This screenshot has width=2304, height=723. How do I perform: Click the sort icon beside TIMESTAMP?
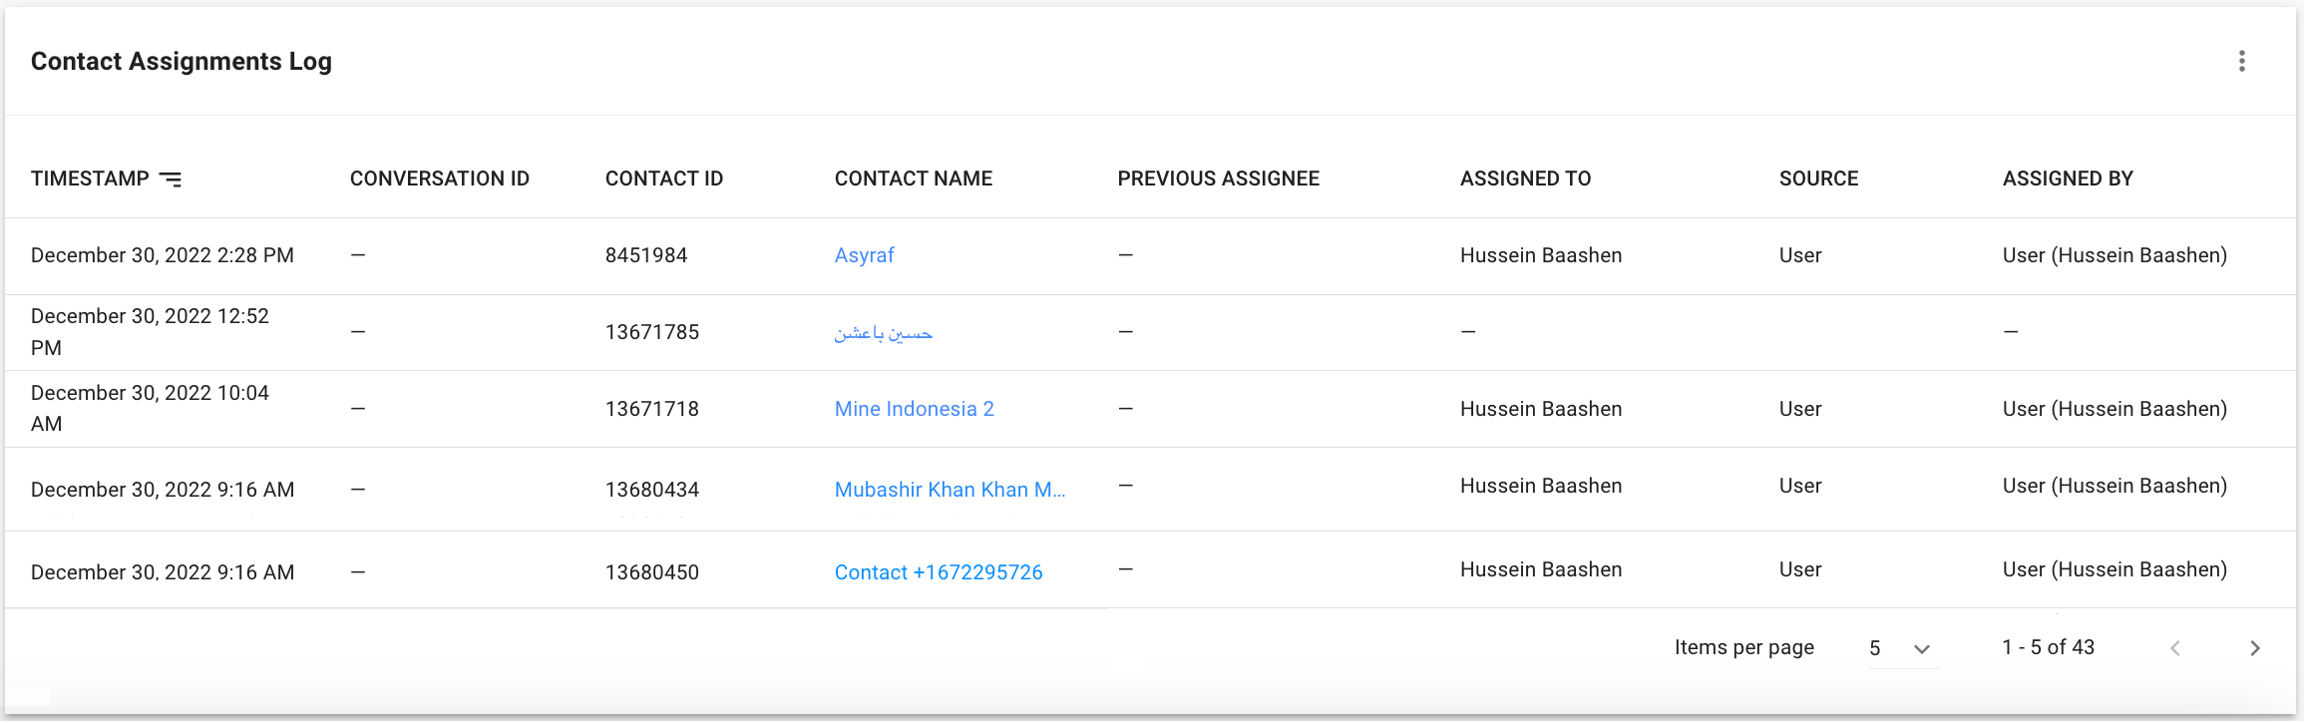point(172,179)
